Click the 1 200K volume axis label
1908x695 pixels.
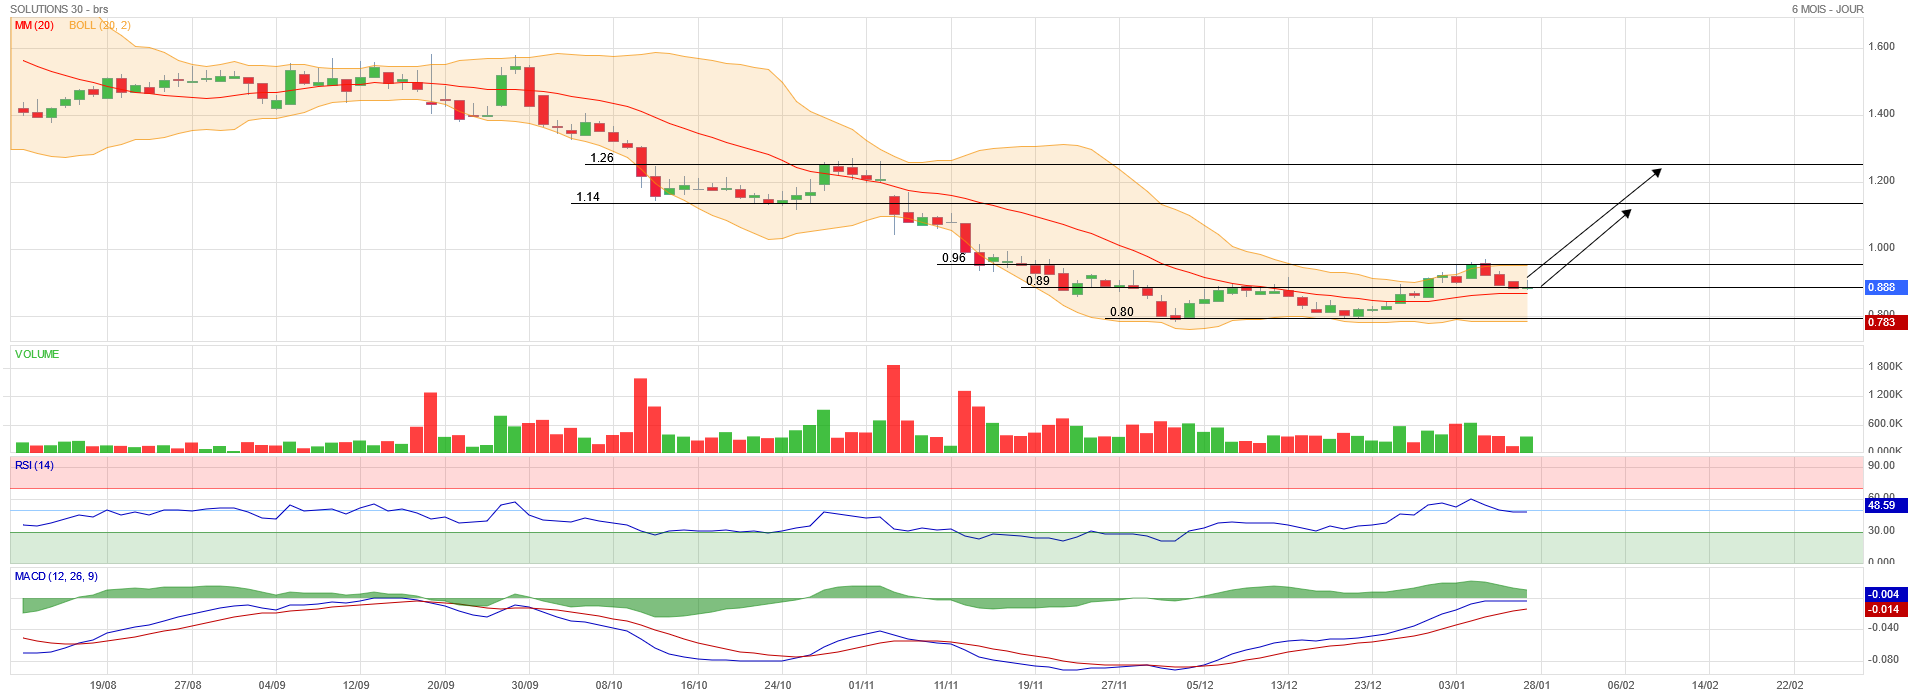pyautogui.click(x=1885, y=394)
